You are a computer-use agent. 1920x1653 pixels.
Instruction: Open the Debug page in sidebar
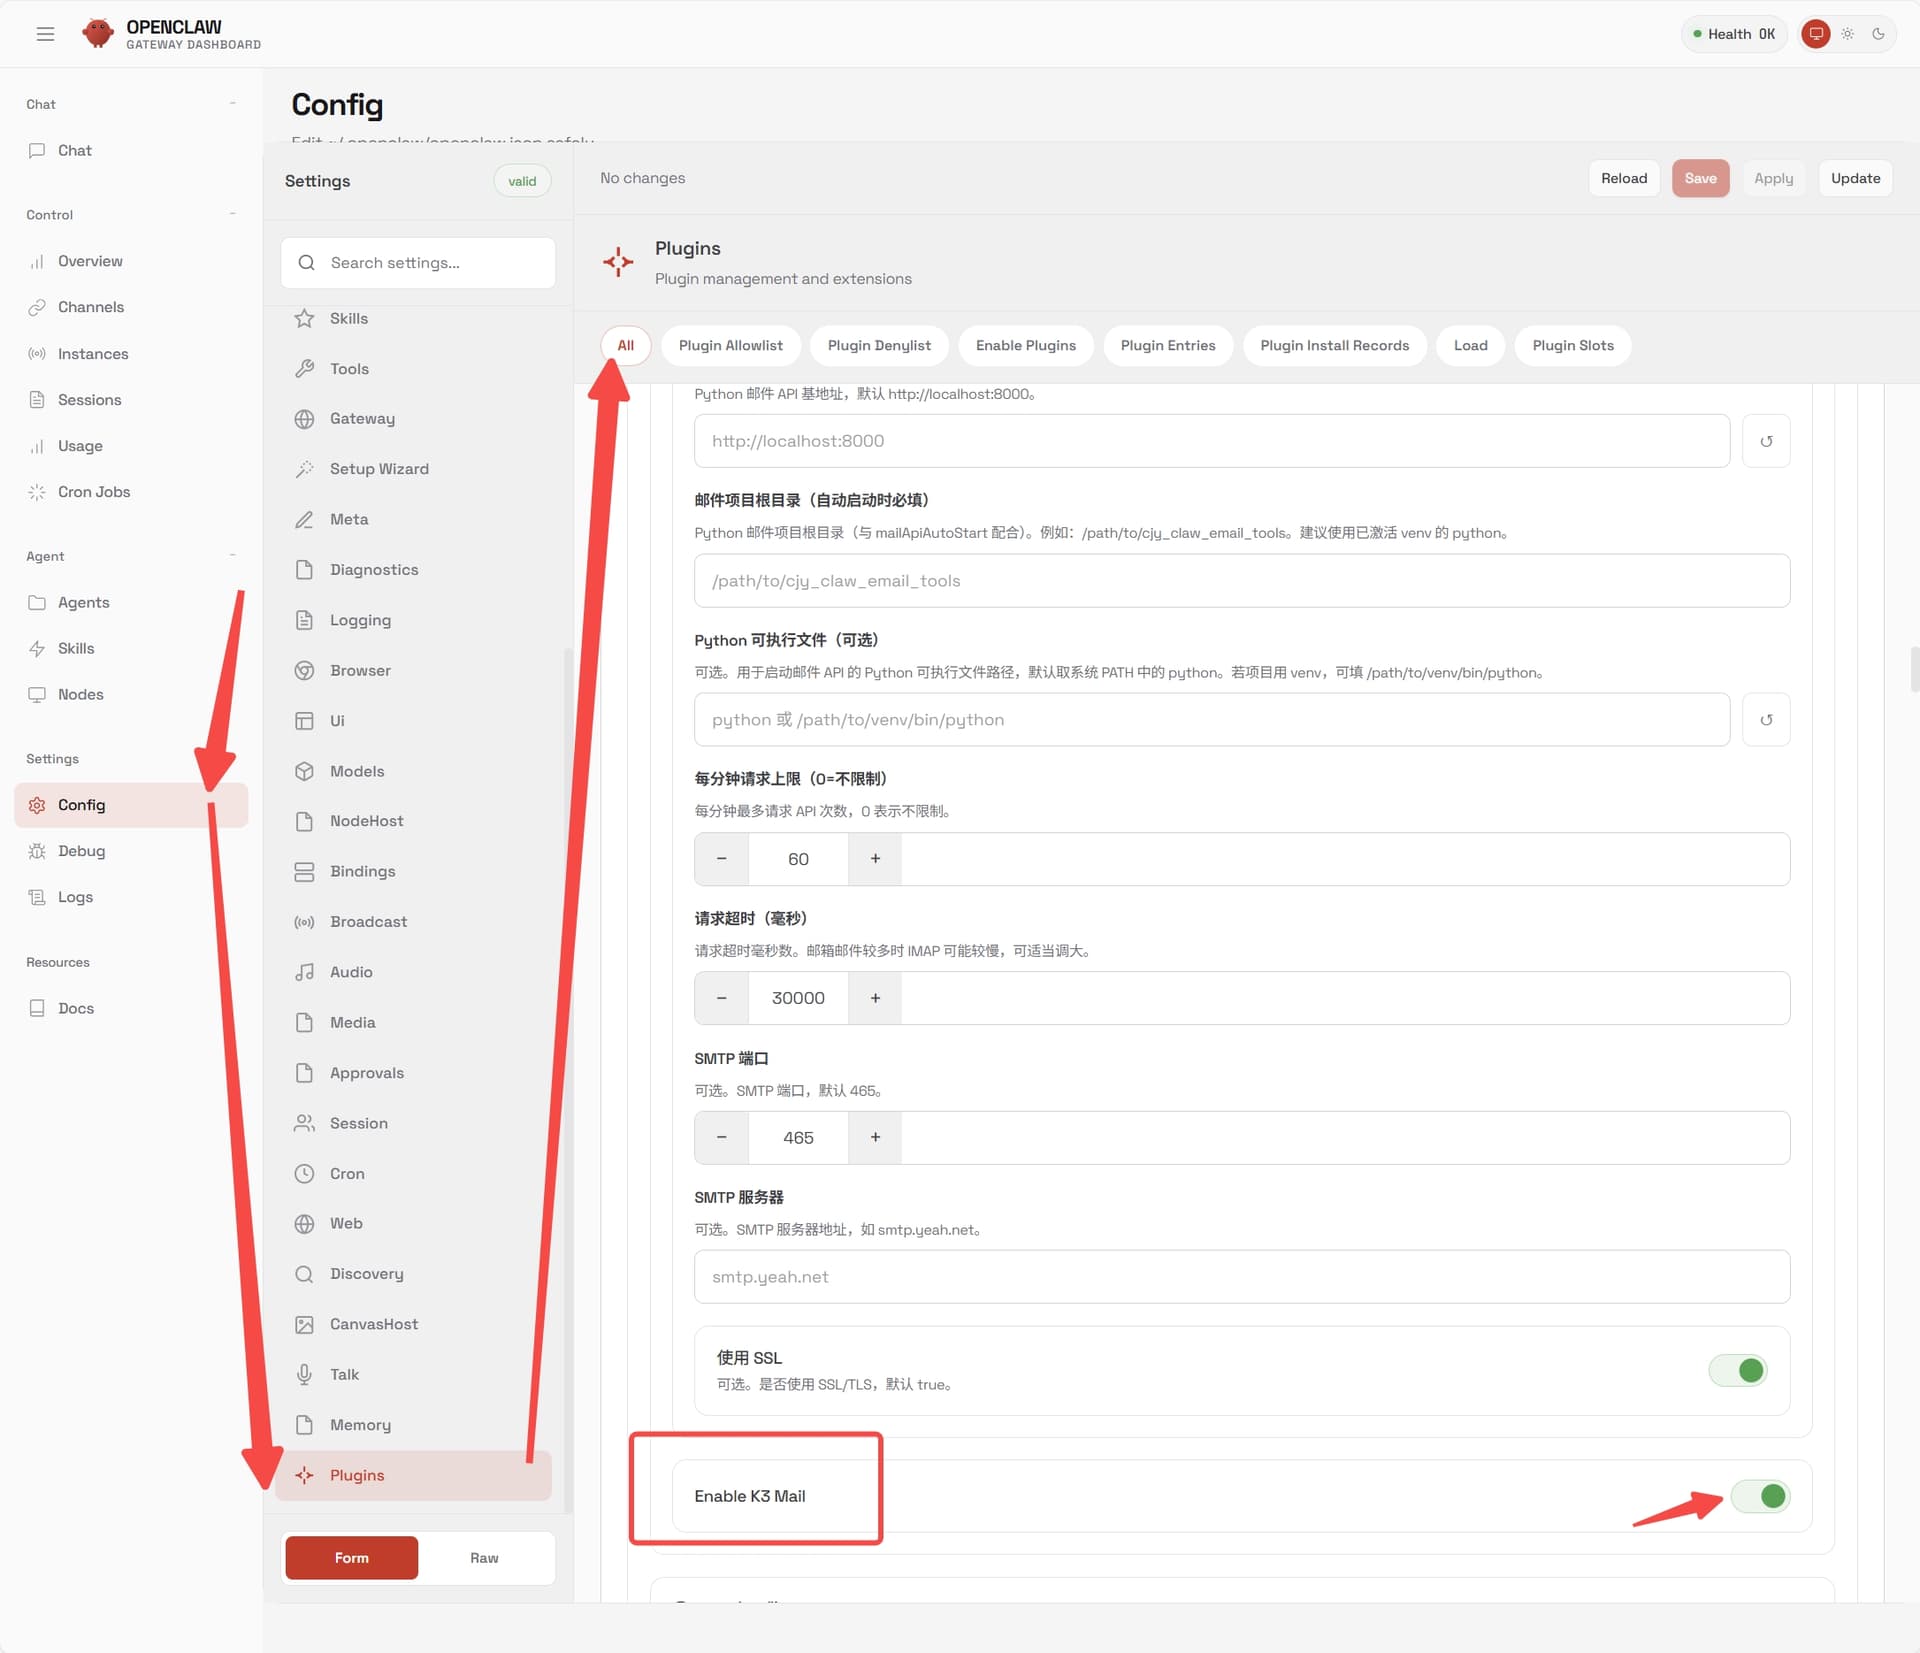click(81, 851)
